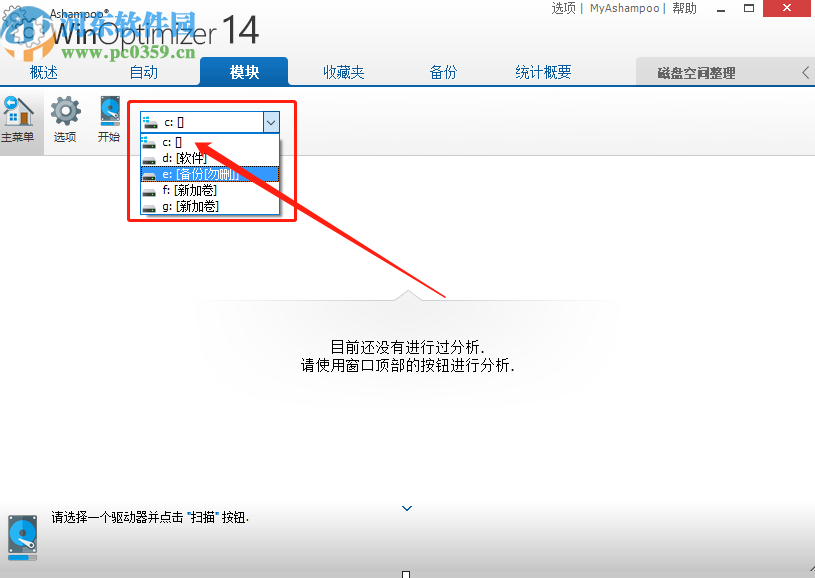Minimize the WinOptimizer window
The height and width of the screenshot is (578, 815).
click(x=720, y=9)
